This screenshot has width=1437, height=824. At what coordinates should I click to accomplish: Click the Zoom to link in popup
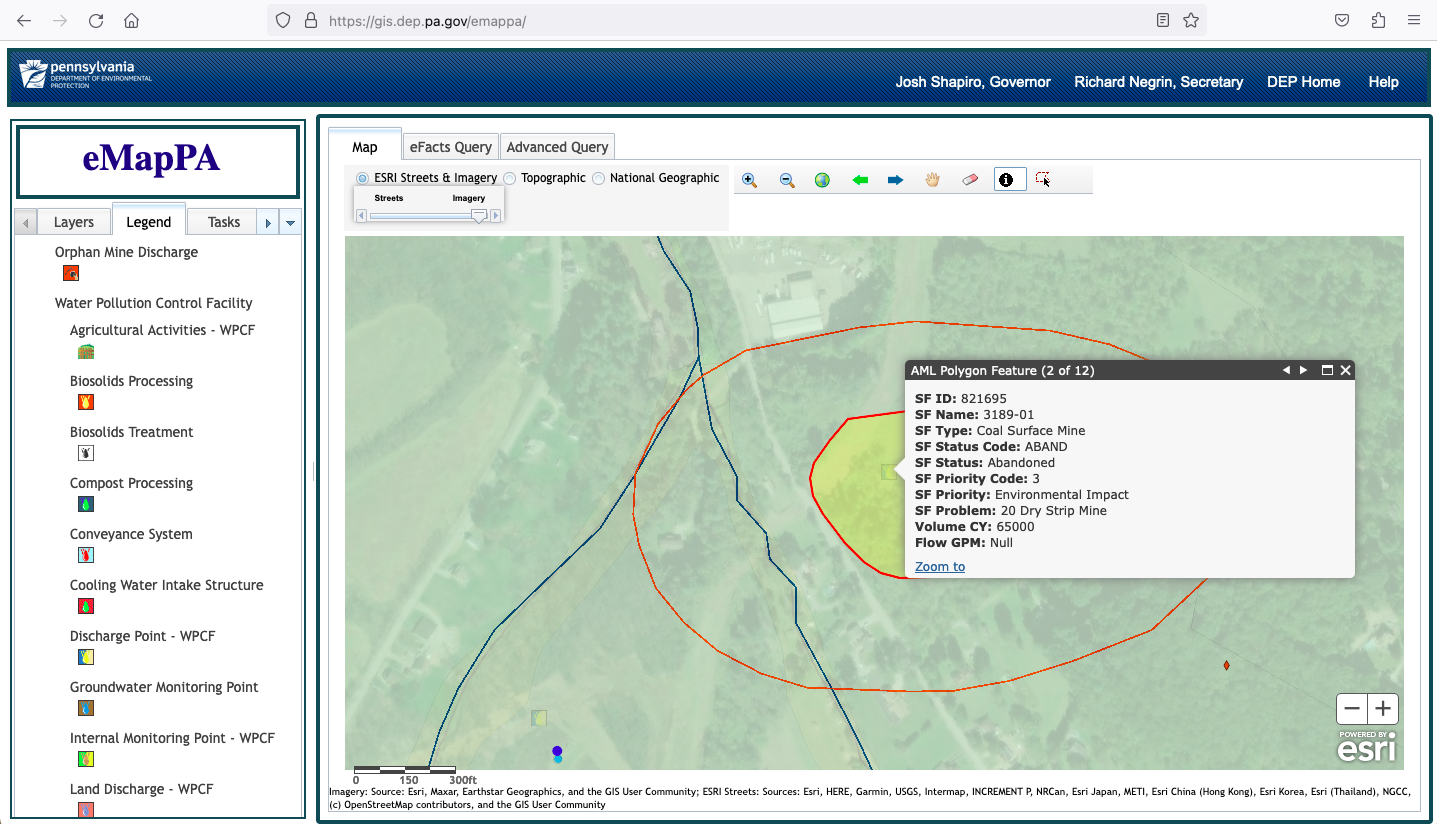coord(939,567)
